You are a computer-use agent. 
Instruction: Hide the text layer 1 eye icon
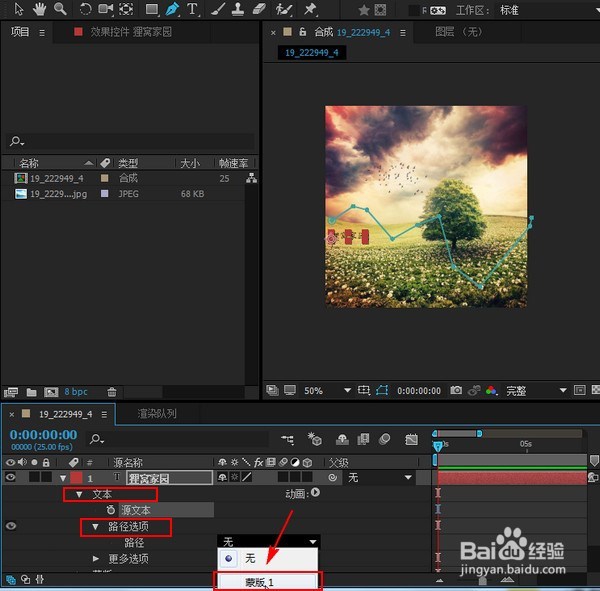click(x=11, y=477)
